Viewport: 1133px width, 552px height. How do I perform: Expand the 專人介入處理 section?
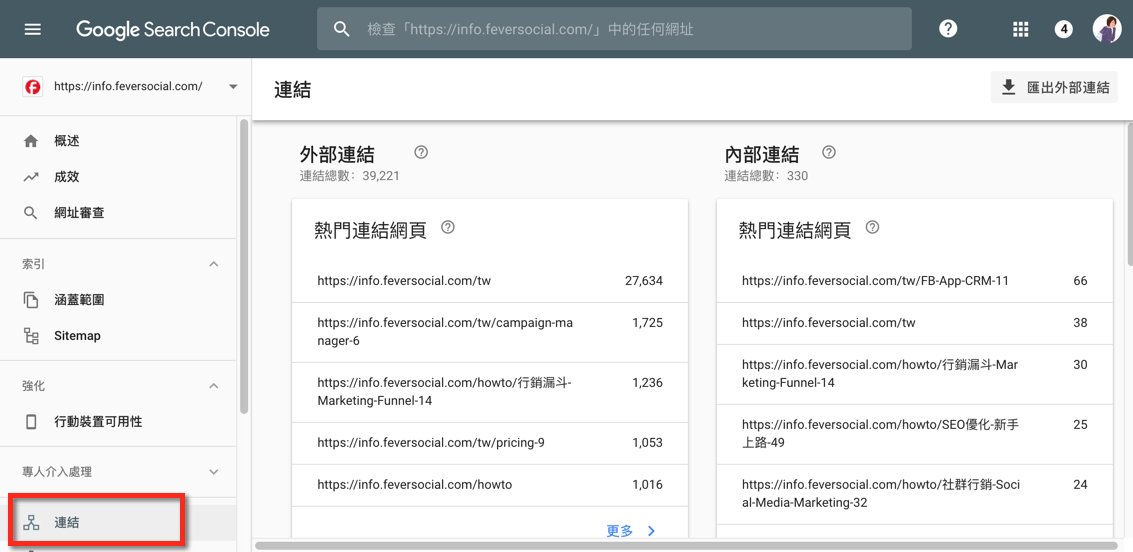click(x=213, y=472)
